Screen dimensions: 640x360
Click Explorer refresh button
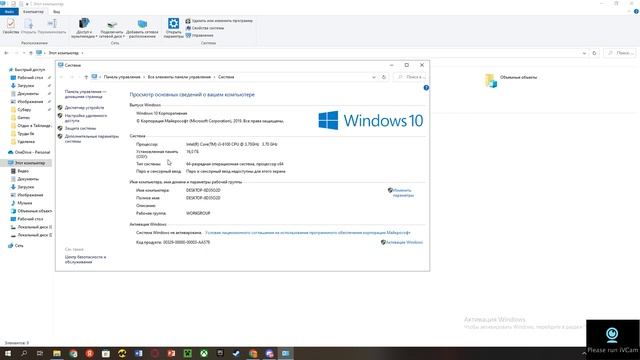coord(594,53)
